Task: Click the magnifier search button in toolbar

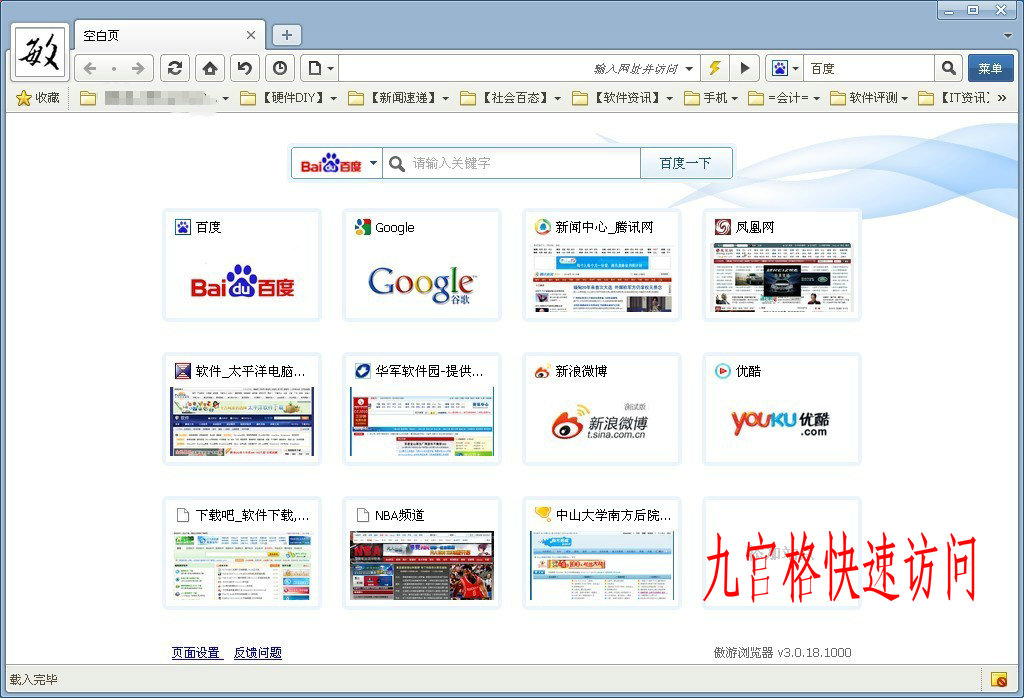Action: [949, 68]
